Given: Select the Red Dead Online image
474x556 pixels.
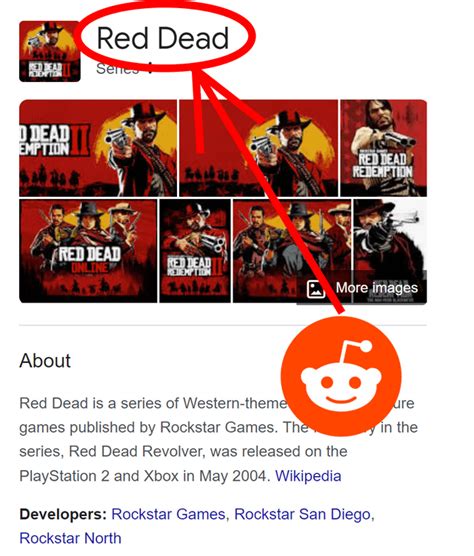Looking at the screenshot, I should click(88, 251).
